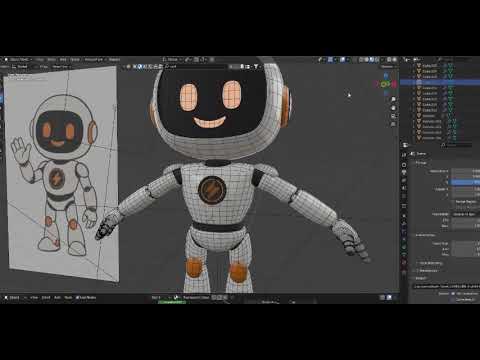Open the View Layer properties tab
480x360 pixels.
(404, 180)
